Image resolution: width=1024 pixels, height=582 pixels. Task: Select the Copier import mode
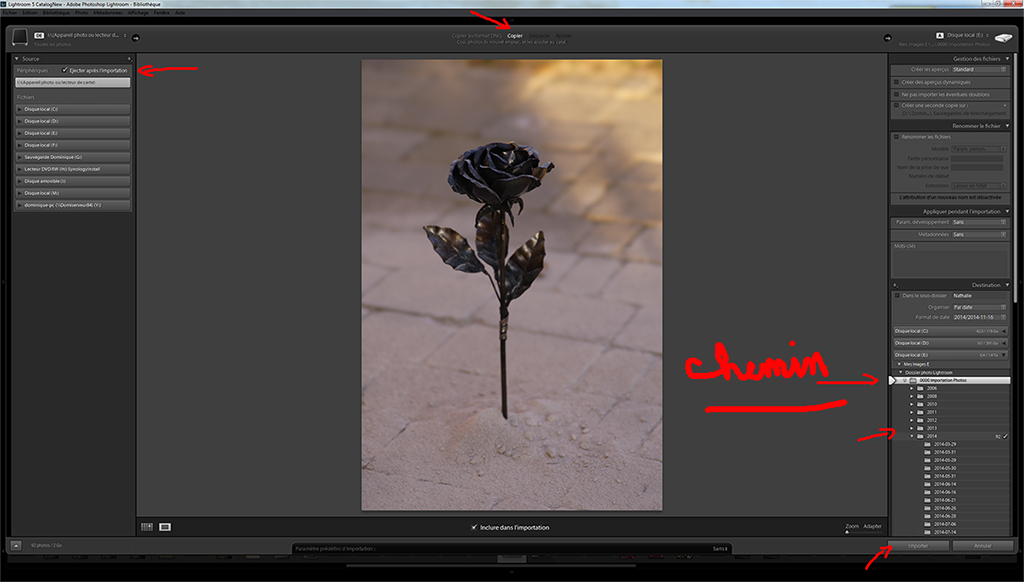point(515,35)
